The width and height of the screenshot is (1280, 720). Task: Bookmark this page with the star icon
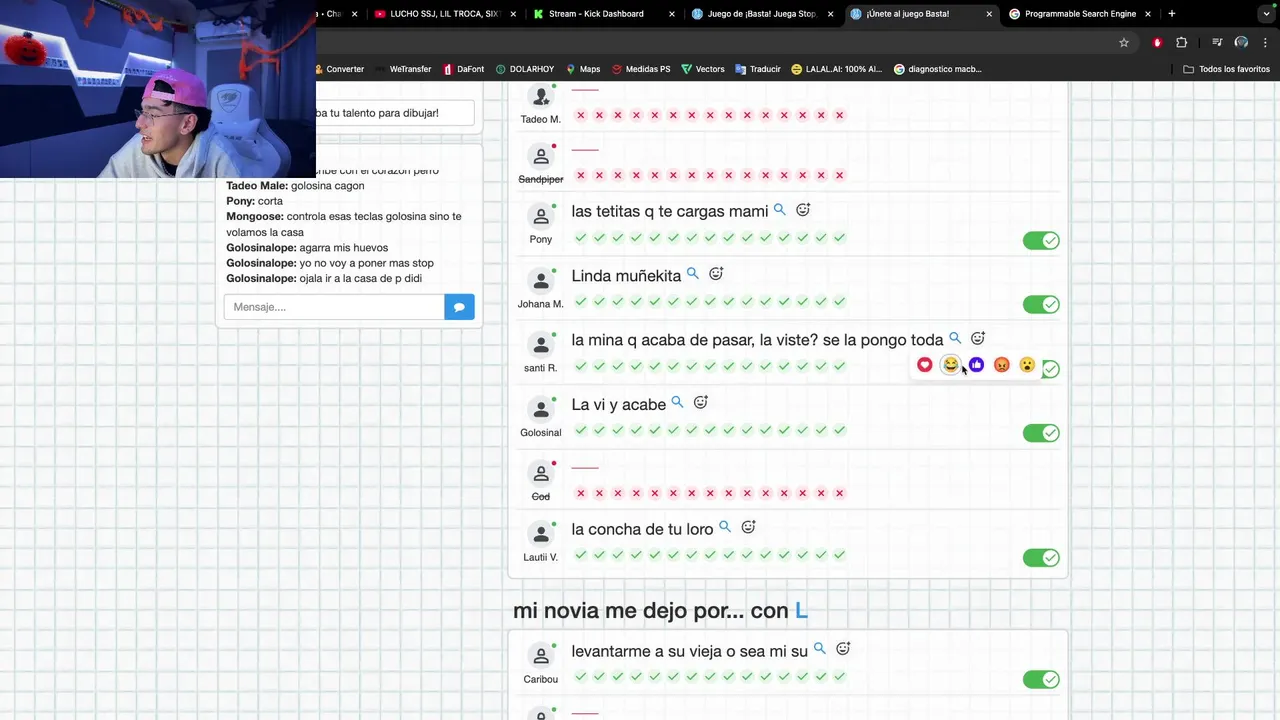1124,42
